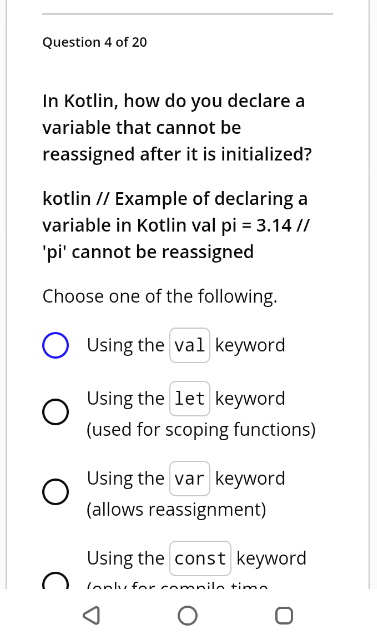Tap the Android back navigation triangle

pos(92,615)
